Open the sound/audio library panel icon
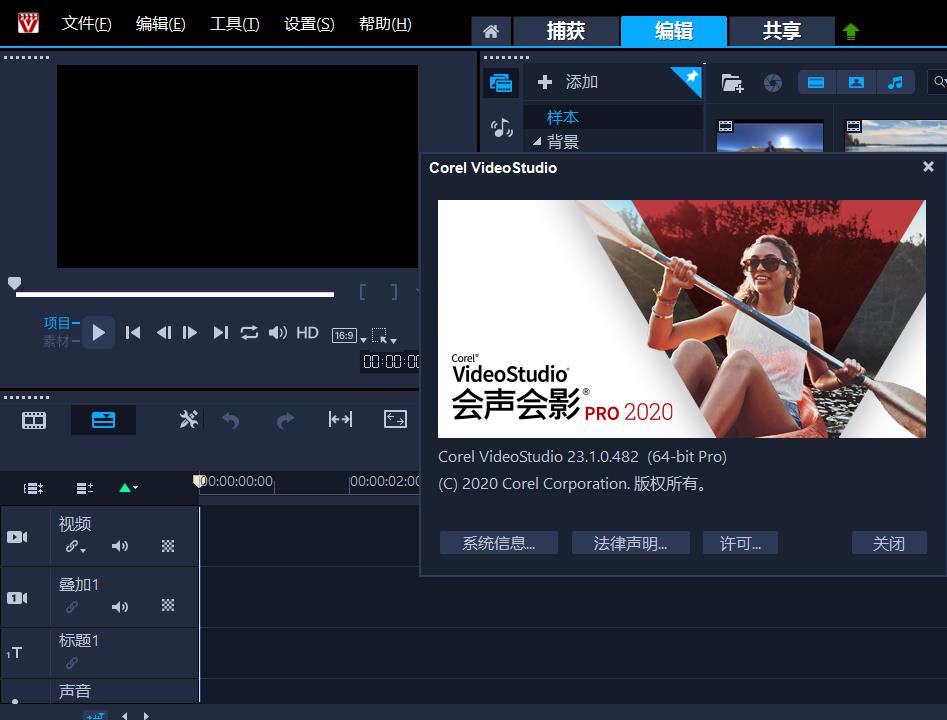947x720 pixels. [501, 127]
